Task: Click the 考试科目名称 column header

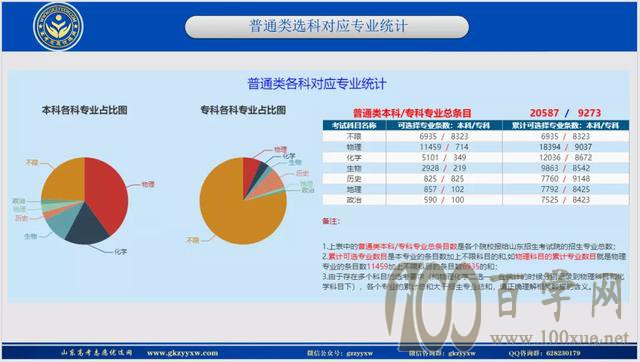Action: 354,125
